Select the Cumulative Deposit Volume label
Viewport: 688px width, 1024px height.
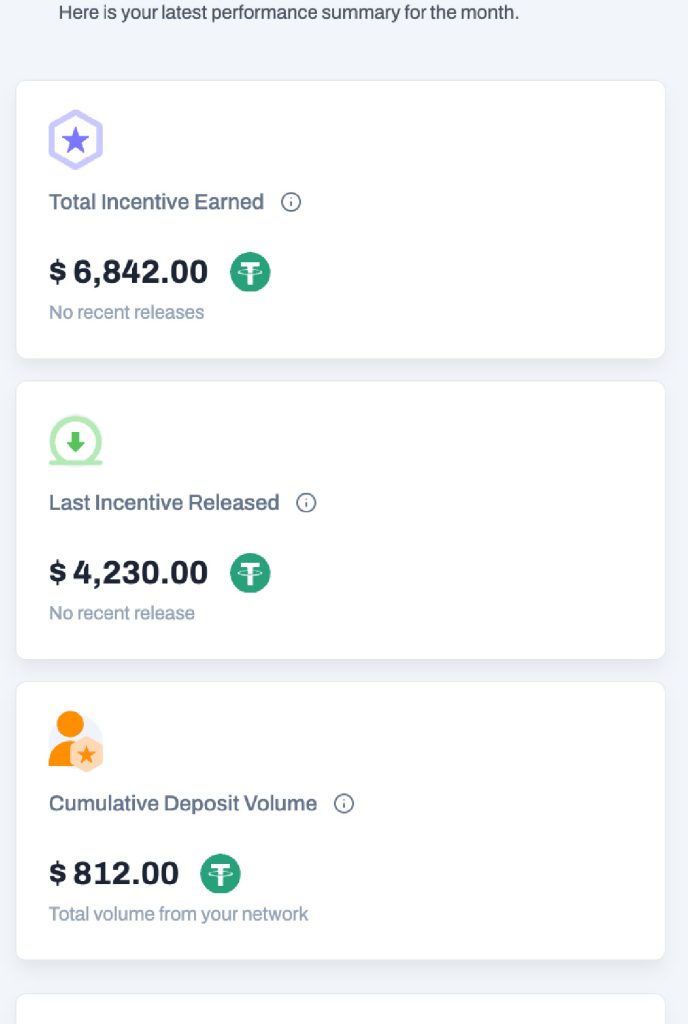pyautogui.click(x=183, y=803)
